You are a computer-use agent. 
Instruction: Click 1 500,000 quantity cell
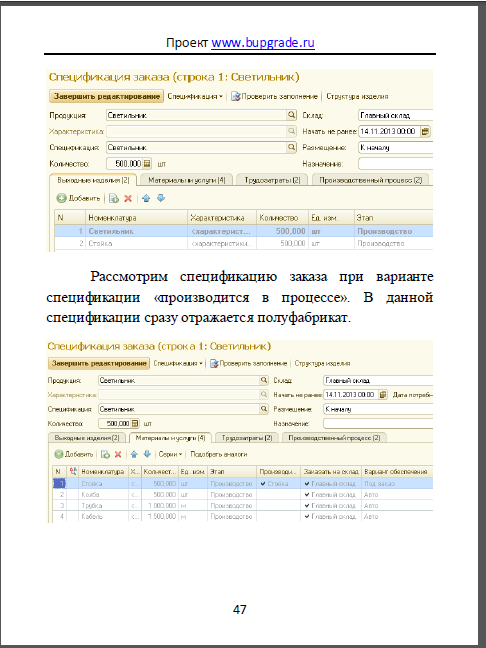coord(160,517)
